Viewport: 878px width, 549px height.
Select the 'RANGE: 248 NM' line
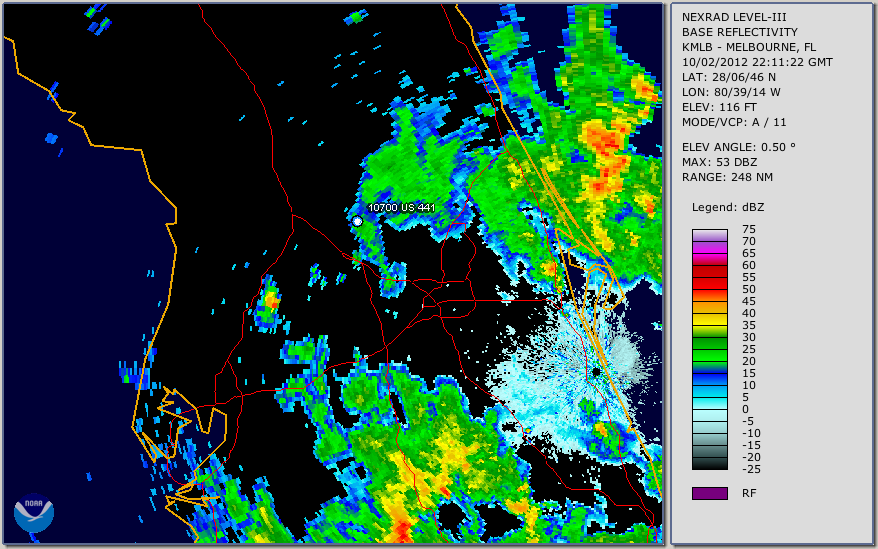(x=727, y=178)
